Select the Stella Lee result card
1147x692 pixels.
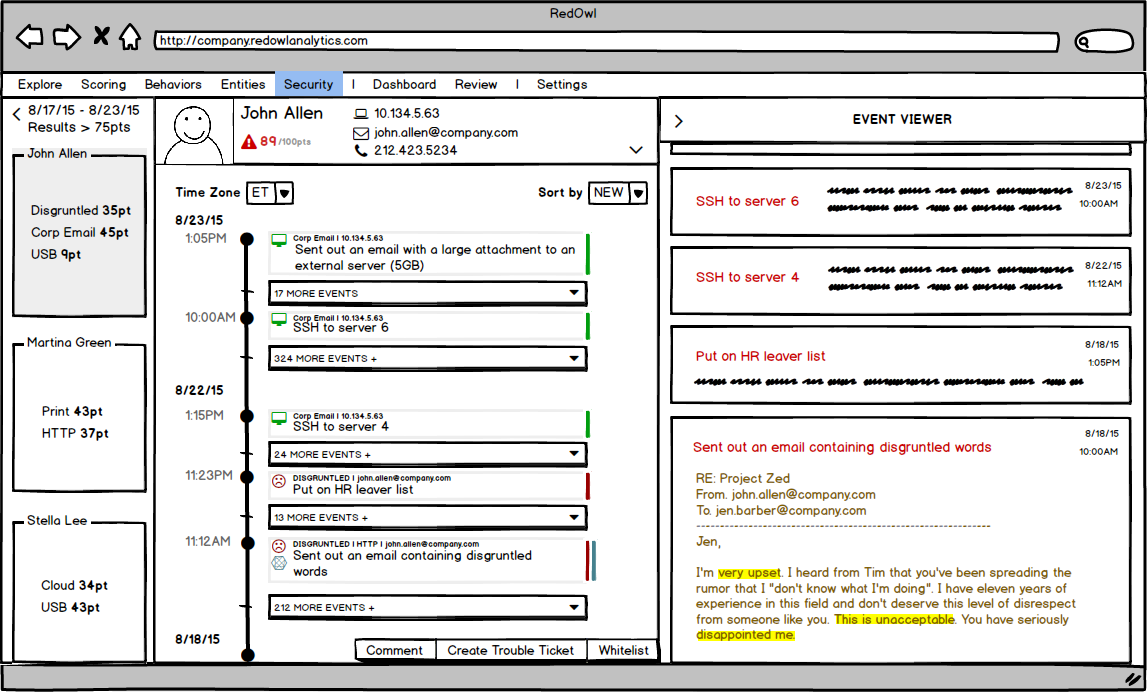pyautogui.click(x=79, y=590)
